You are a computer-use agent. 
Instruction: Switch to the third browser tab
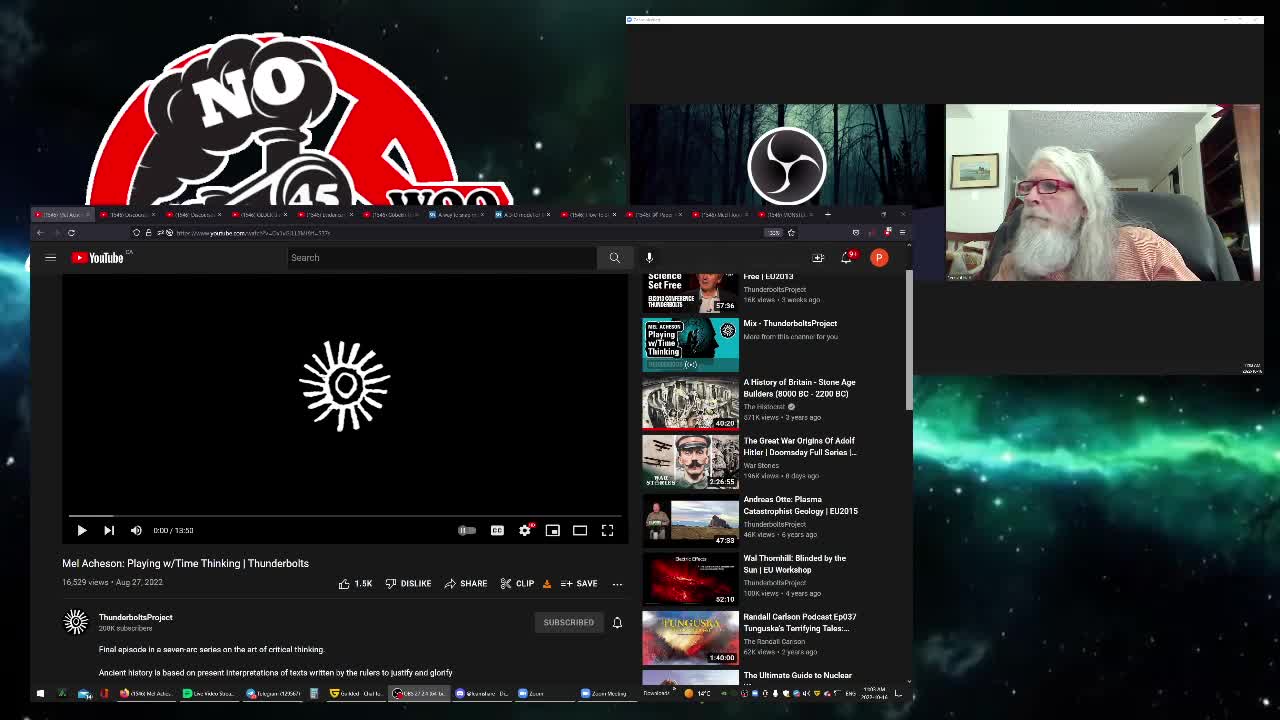tap(193, 214)
